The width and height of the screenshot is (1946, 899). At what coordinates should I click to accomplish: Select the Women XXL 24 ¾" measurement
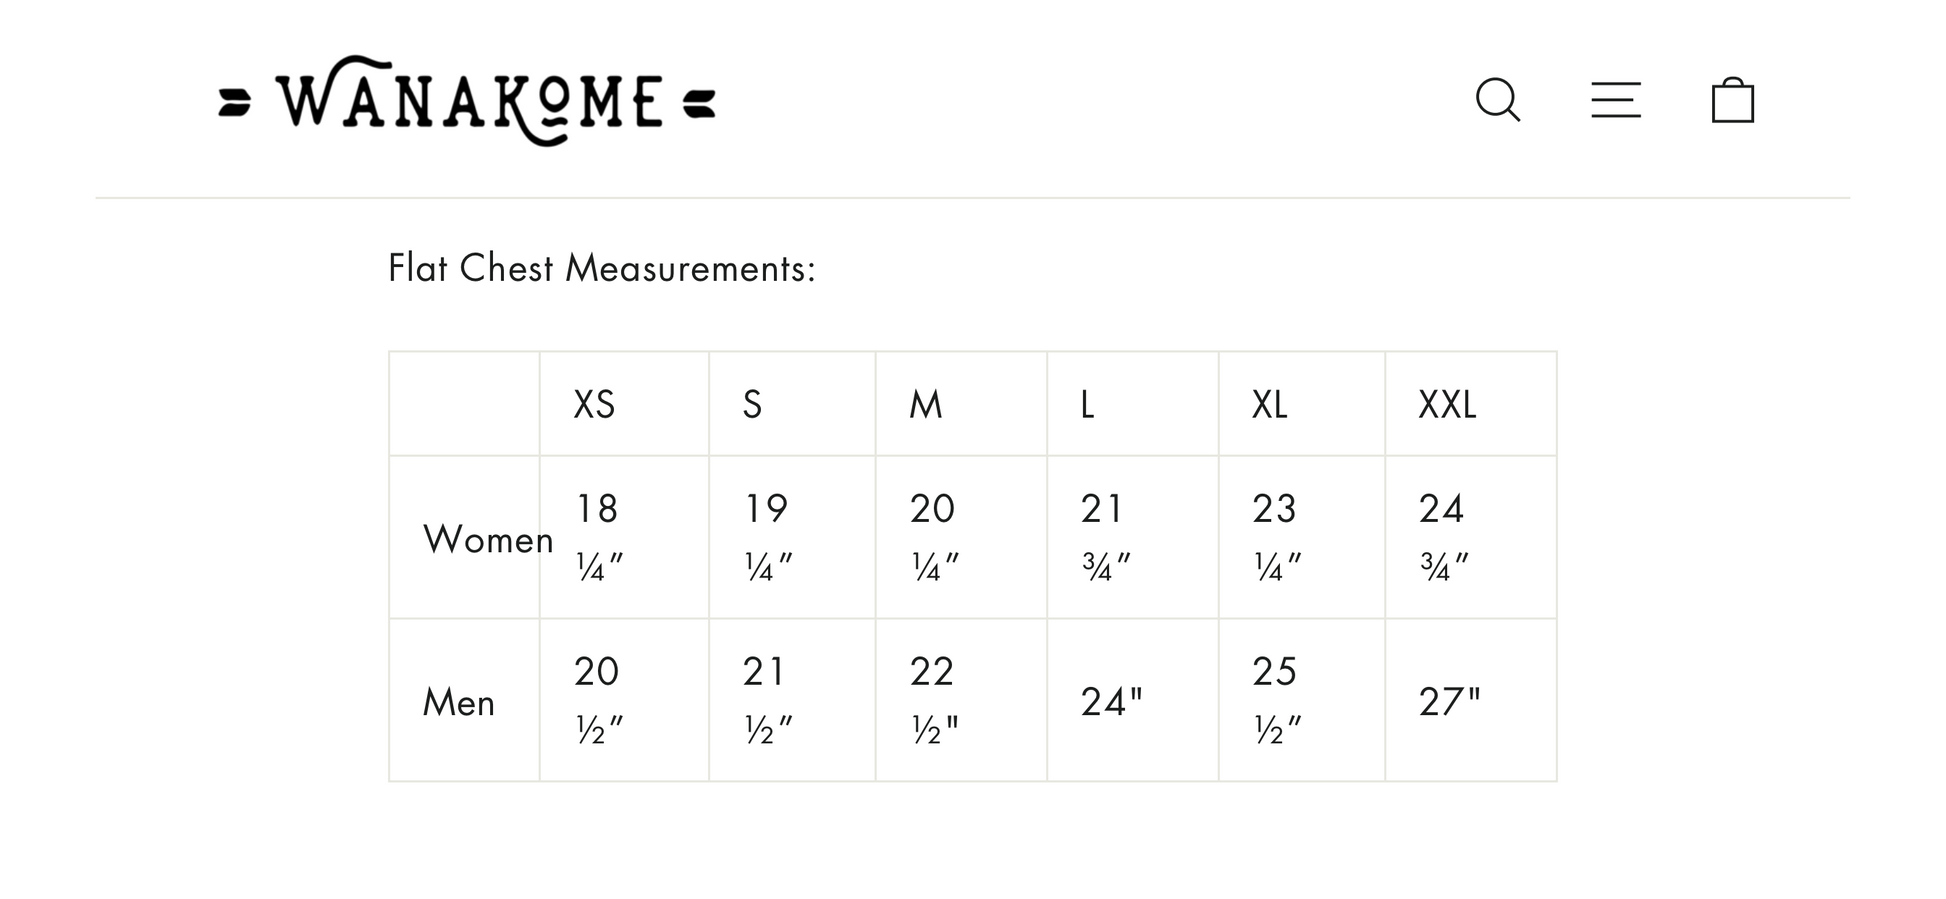point(1444,537)
